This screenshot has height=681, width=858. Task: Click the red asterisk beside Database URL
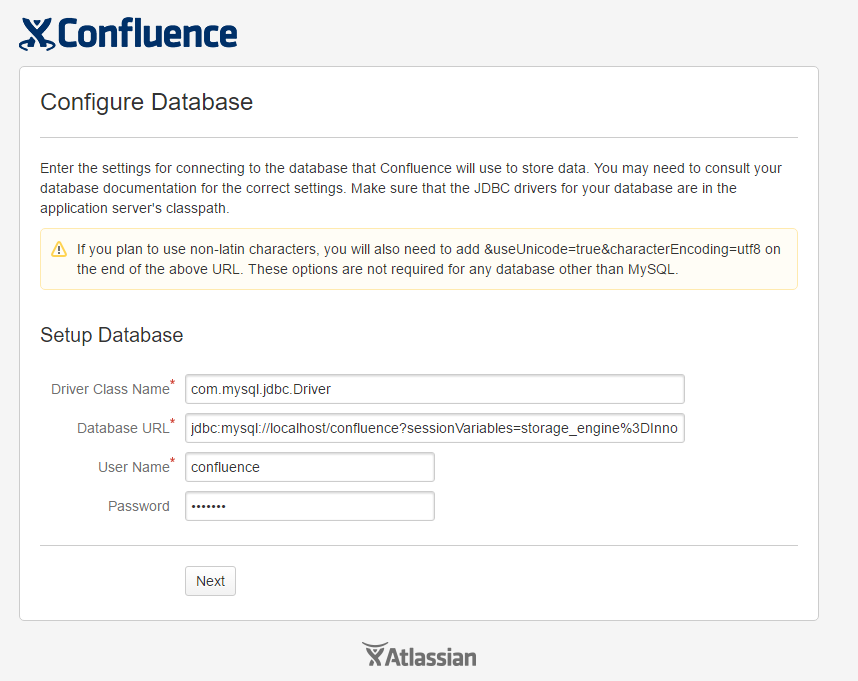172,421
